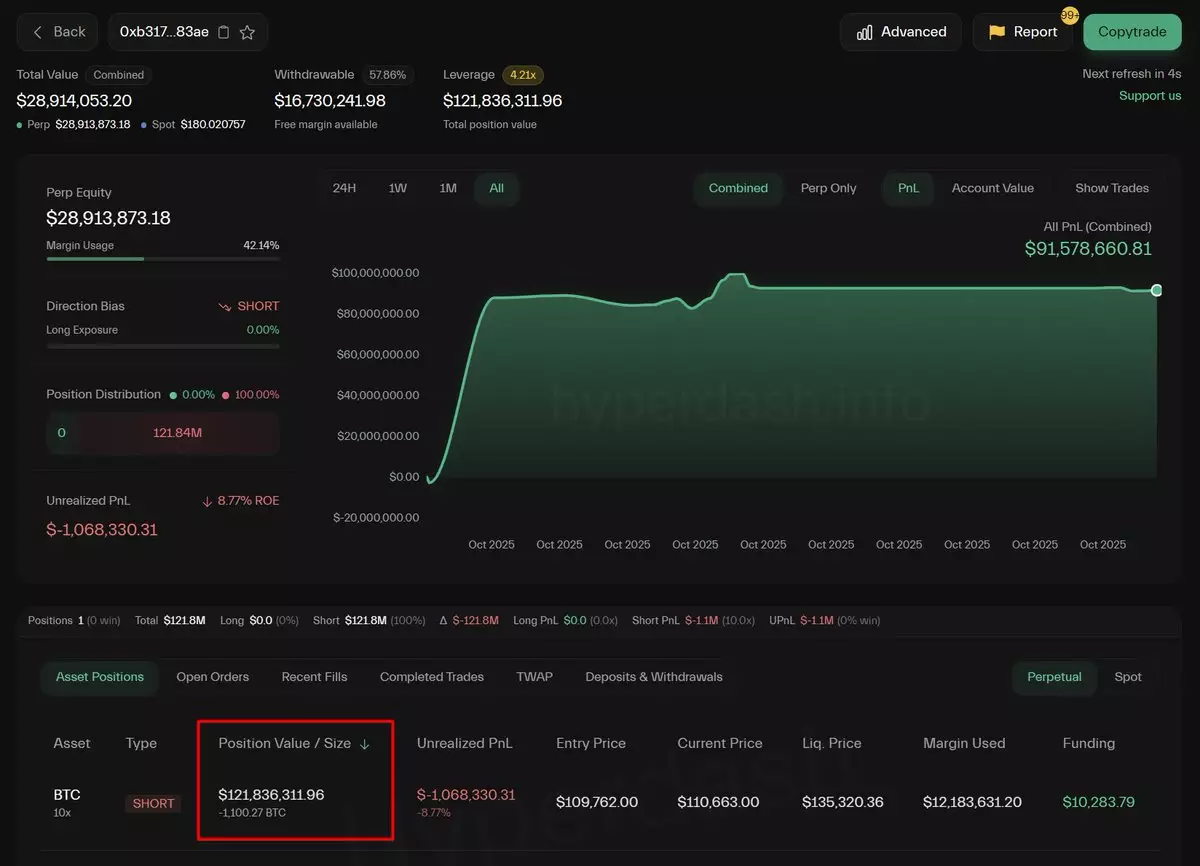Screen dimensions: 1200x866
Task: Switch chart to Account Value
Action: pos(992,188)
